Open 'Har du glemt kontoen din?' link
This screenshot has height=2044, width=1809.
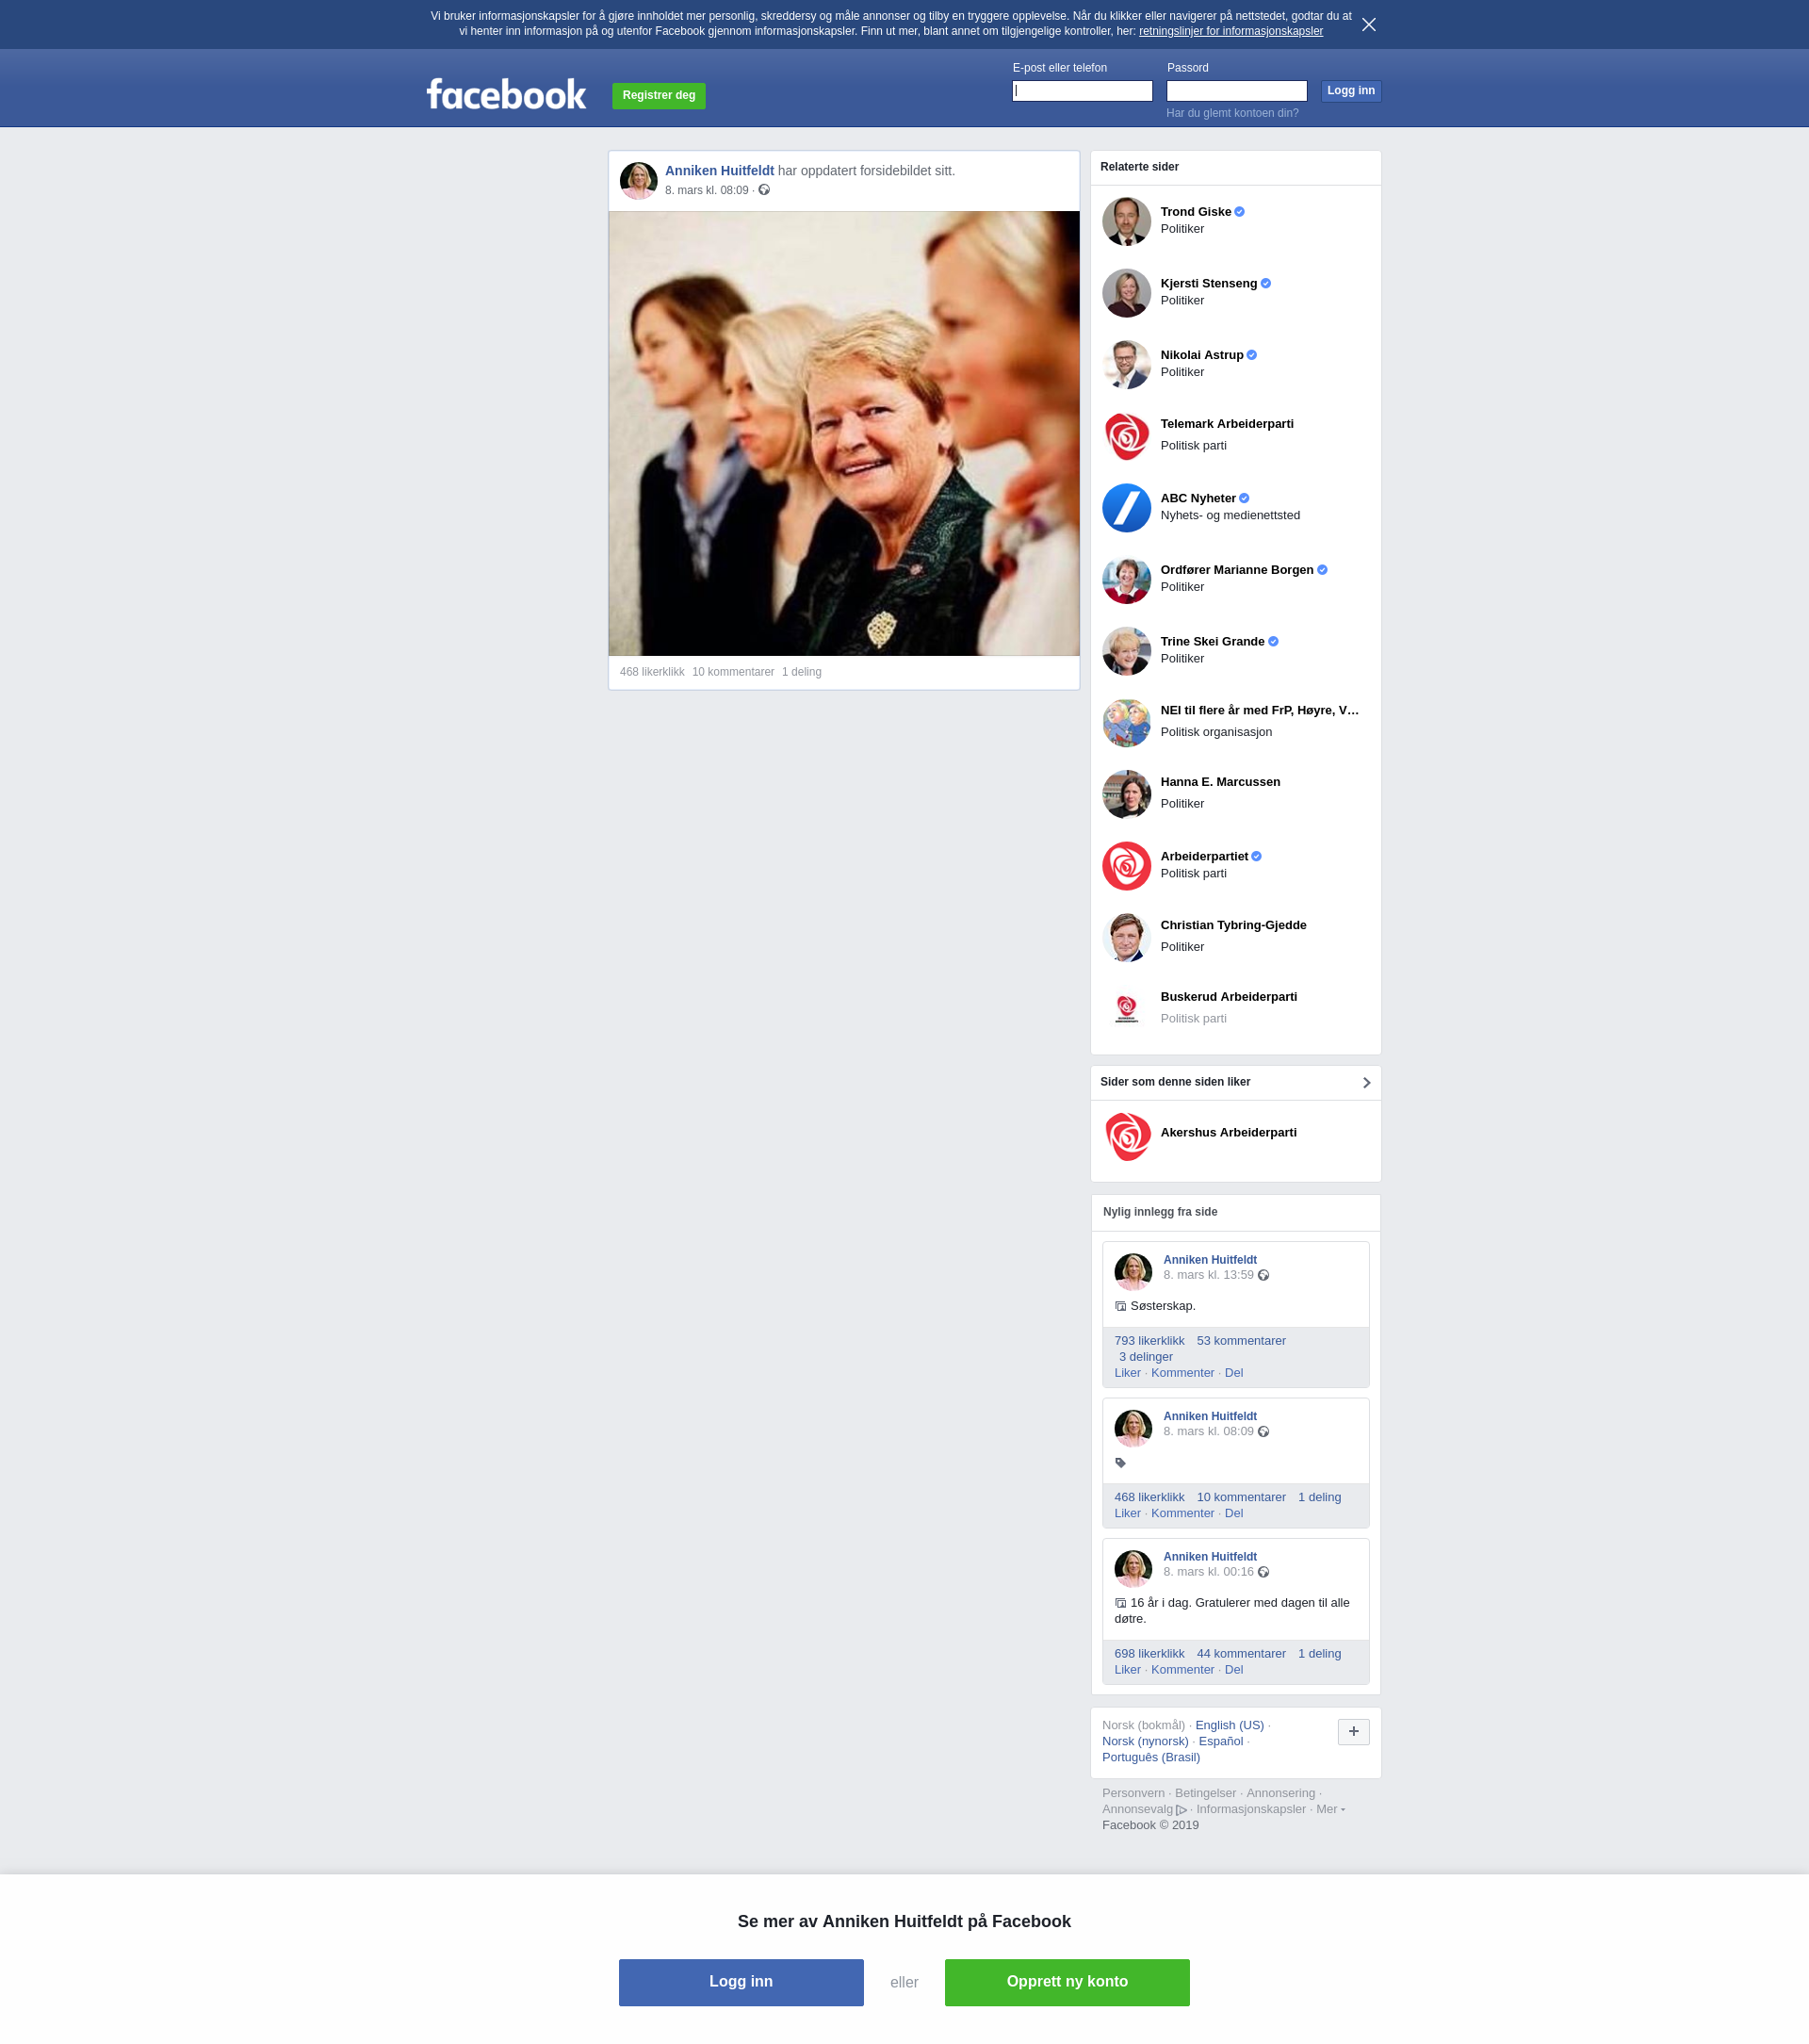(x=1232, y=113)
